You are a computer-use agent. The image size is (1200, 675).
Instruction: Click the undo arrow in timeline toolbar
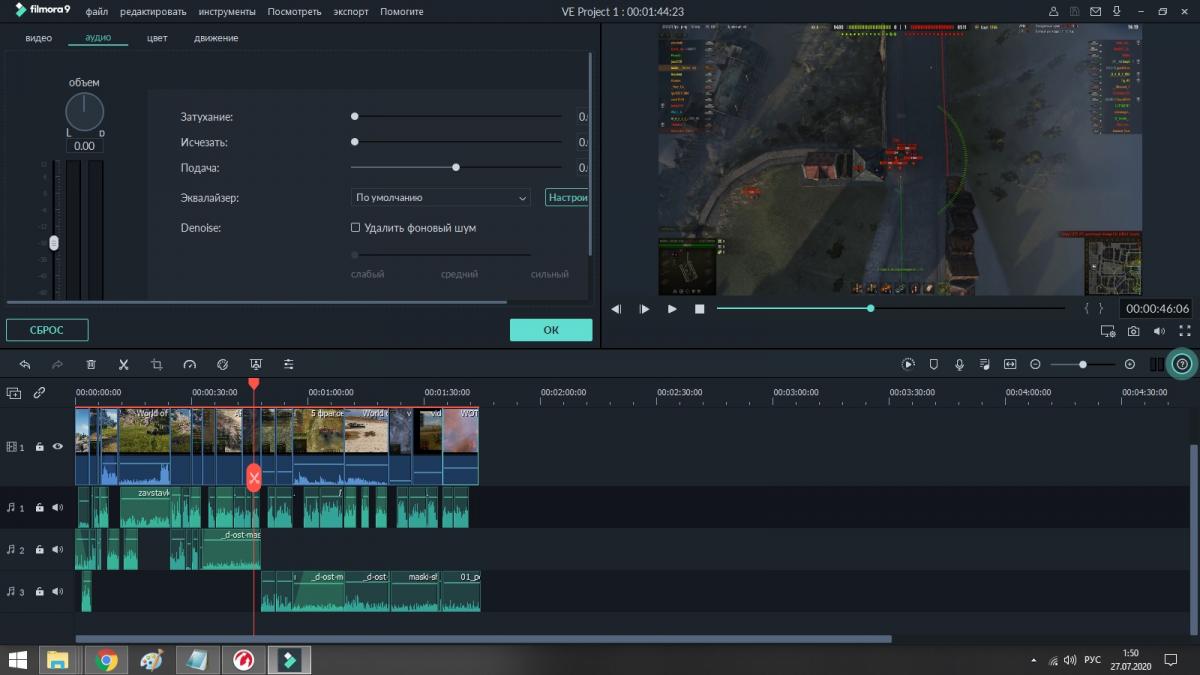25,365
